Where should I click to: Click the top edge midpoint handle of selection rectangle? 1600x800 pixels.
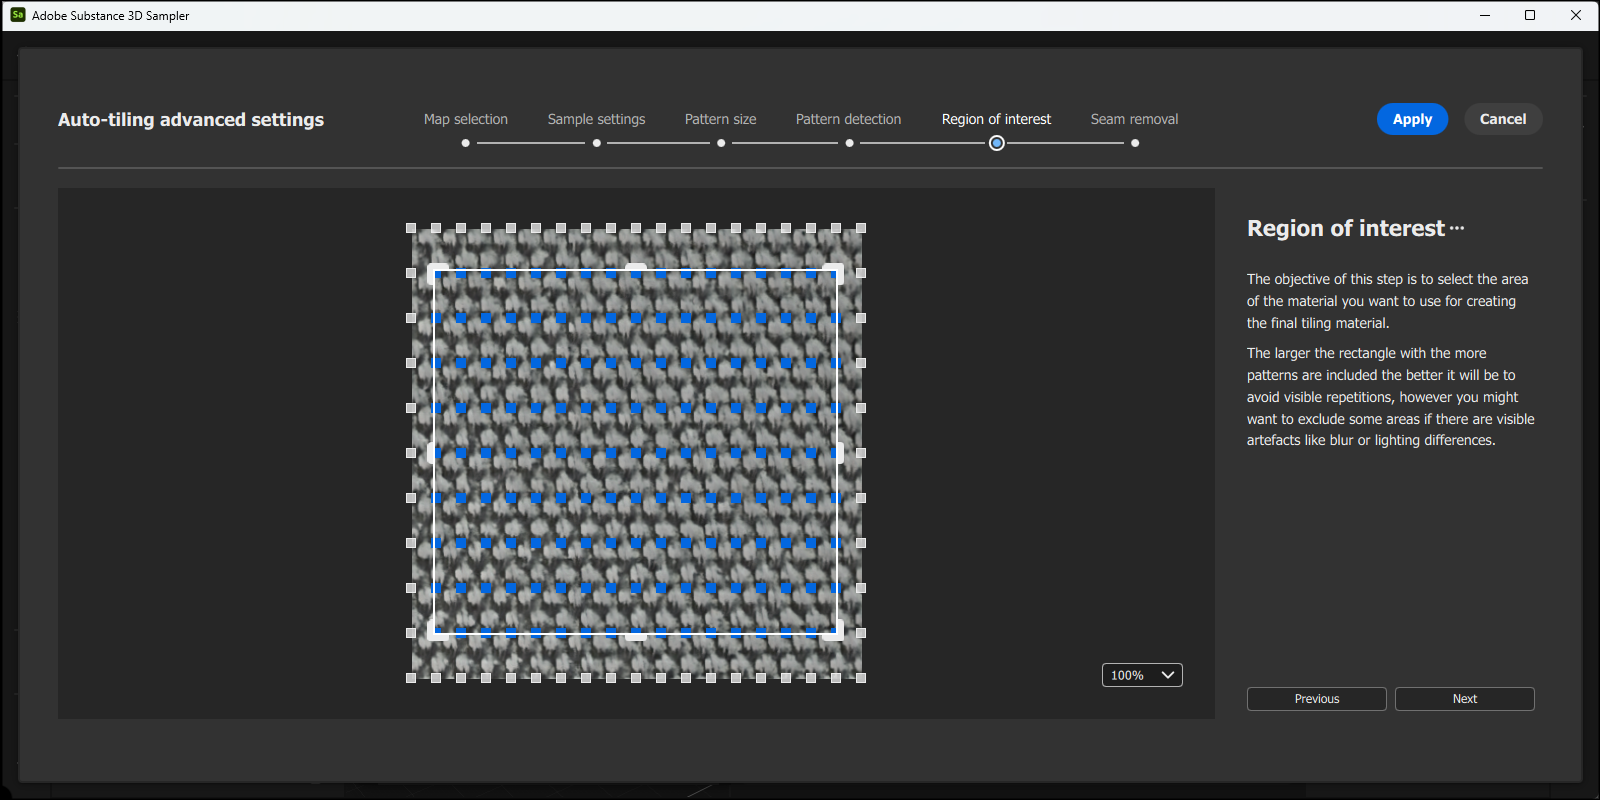point(636,268)
